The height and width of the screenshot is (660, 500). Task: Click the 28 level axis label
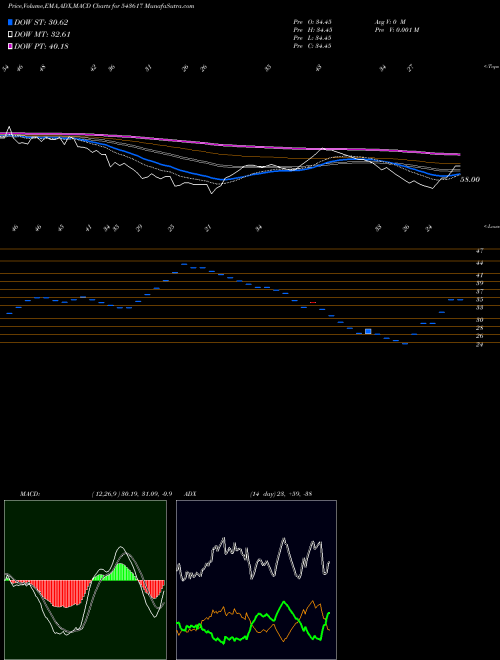[479, 328]
